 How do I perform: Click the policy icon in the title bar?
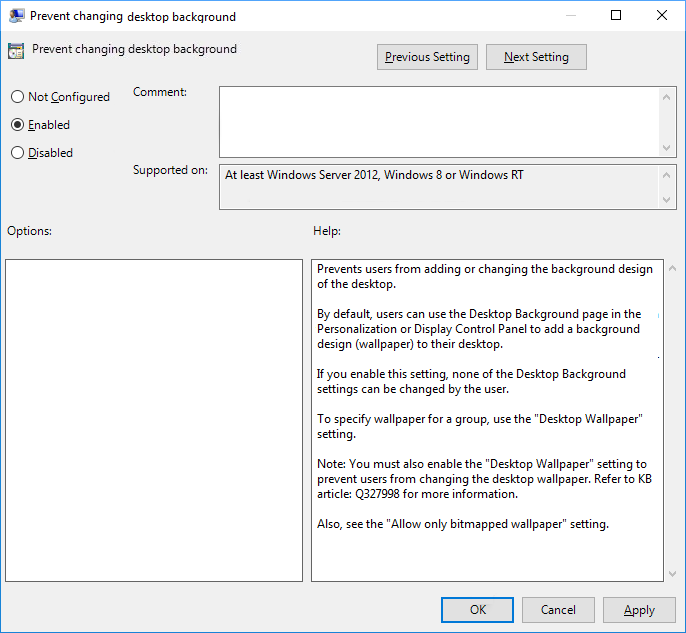coord(16,16)
